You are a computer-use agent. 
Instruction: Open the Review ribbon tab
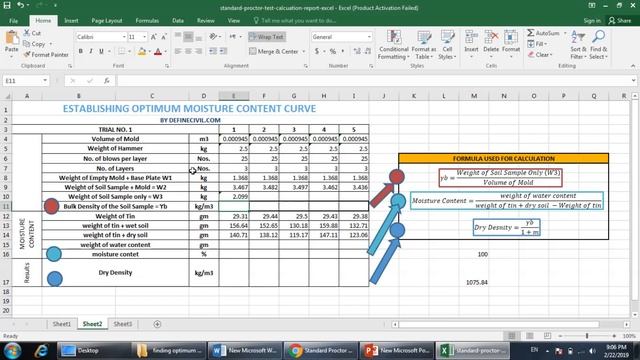(x=205, y=20)
